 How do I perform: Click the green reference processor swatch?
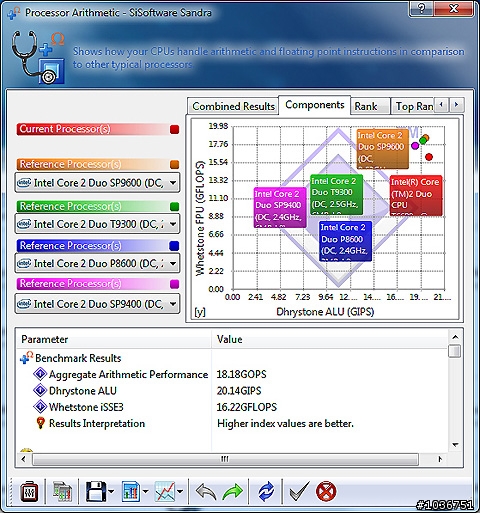(174, 207)
